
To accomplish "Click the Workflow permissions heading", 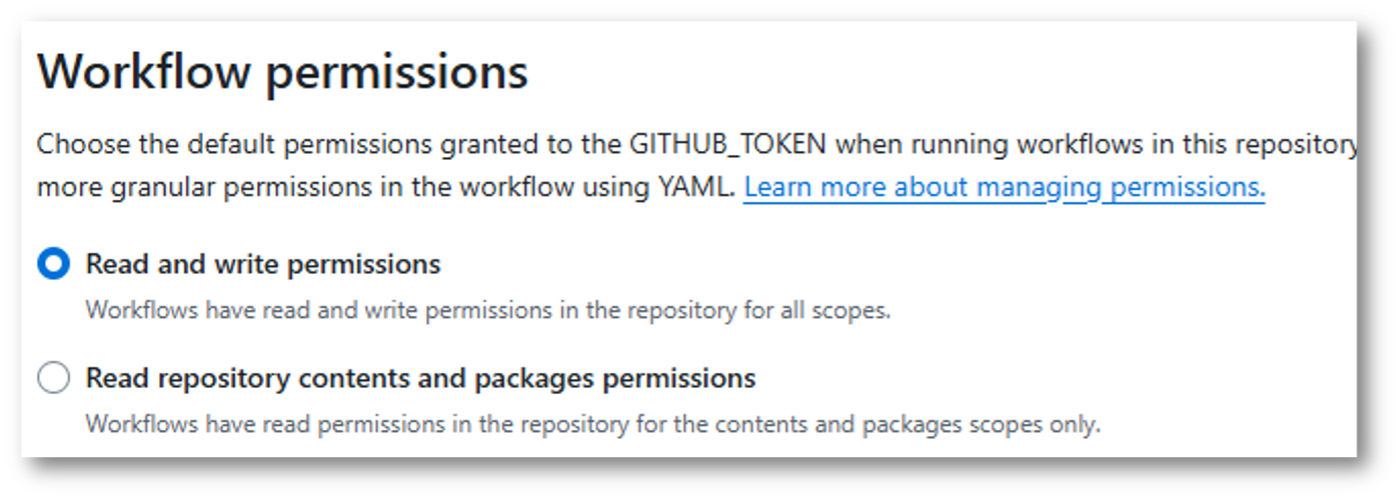I will click(282, 73).
